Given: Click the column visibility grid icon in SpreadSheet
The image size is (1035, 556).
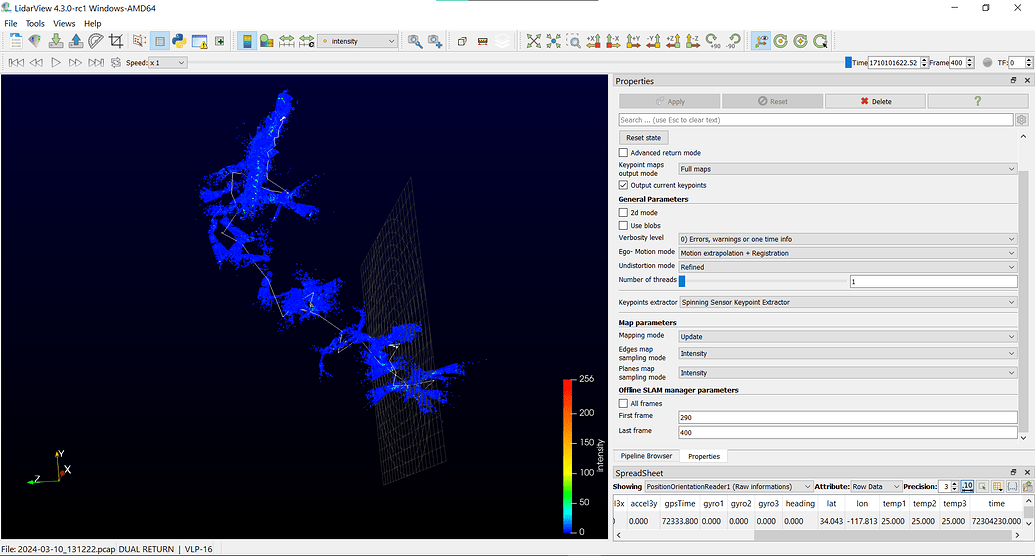Looking at the screenshot, I should (x=997, y=487).
